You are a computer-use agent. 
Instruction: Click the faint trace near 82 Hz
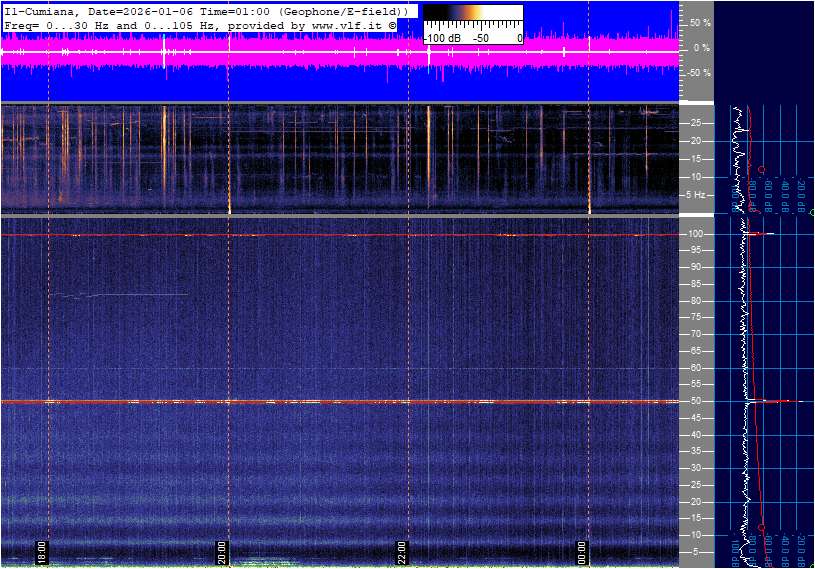click(x=120, y=295)
